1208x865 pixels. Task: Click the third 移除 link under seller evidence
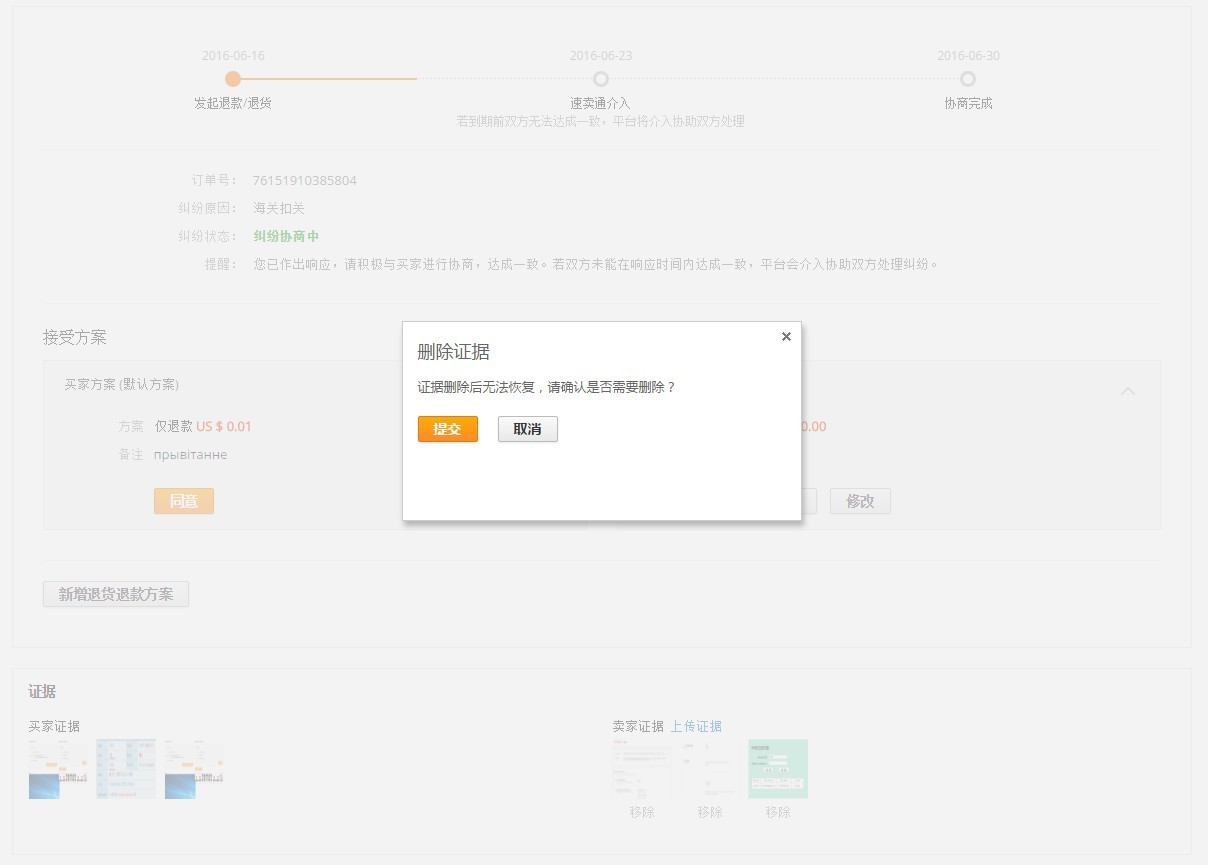coord(778,812)
